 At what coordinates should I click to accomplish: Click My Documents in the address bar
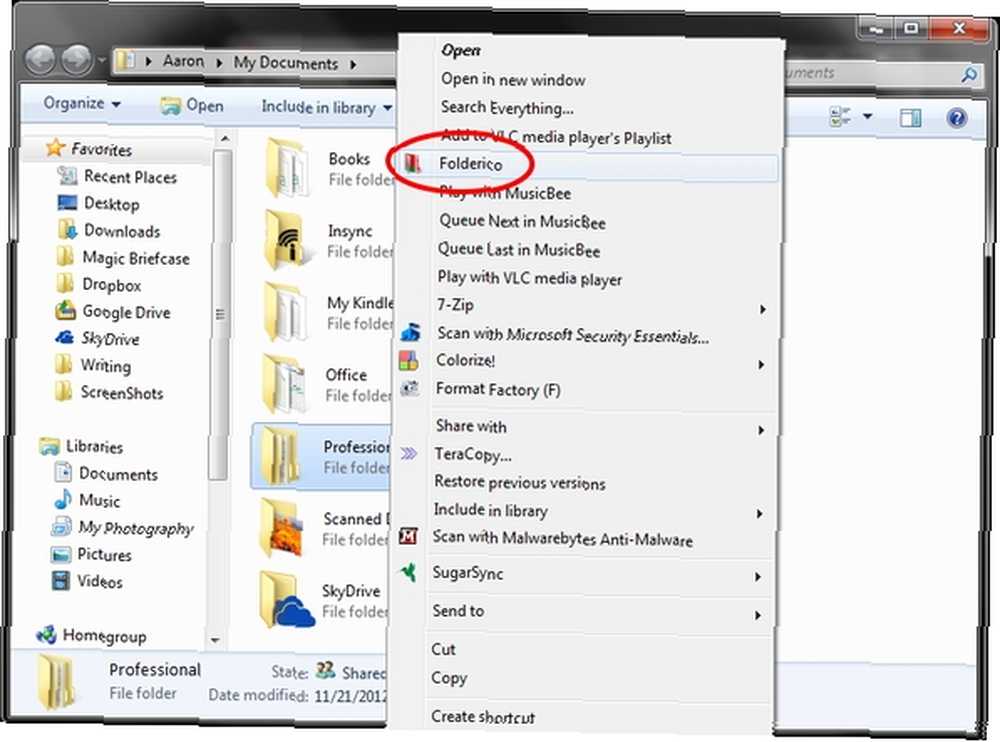click(x=286, y=63)
